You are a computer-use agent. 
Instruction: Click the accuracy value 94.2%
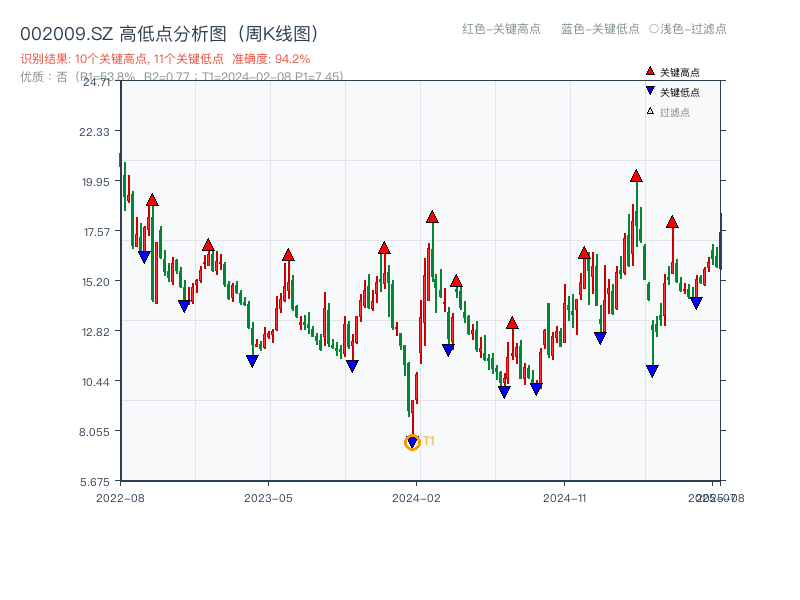pyautogui.click(x=290, y=60)
